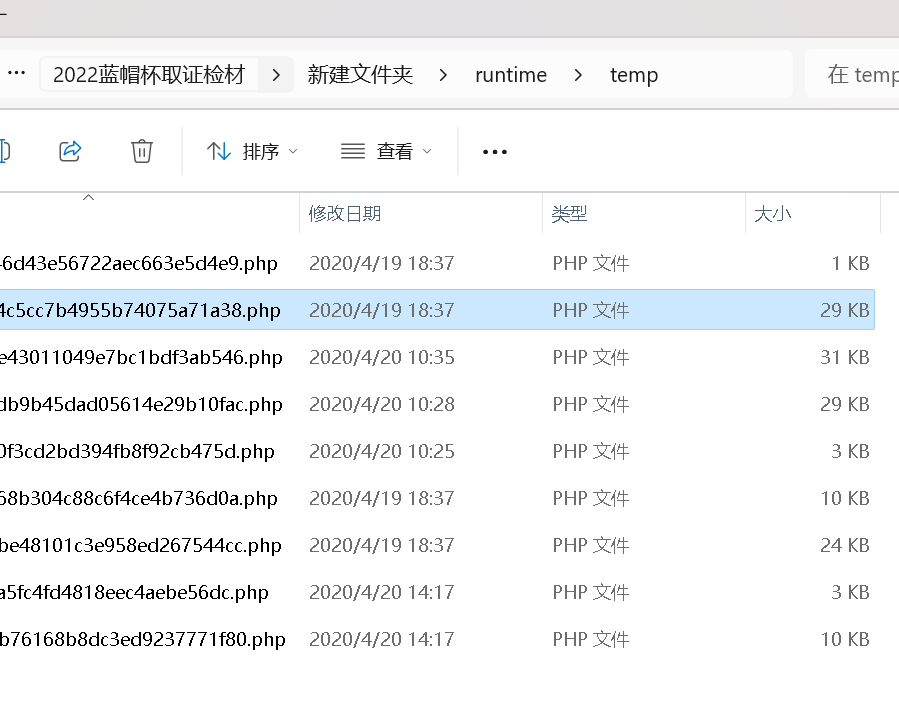The width and height of the screenshot is (899, 723).
Task: Click the 排序 sort-arrows icon
Action: 218,150
